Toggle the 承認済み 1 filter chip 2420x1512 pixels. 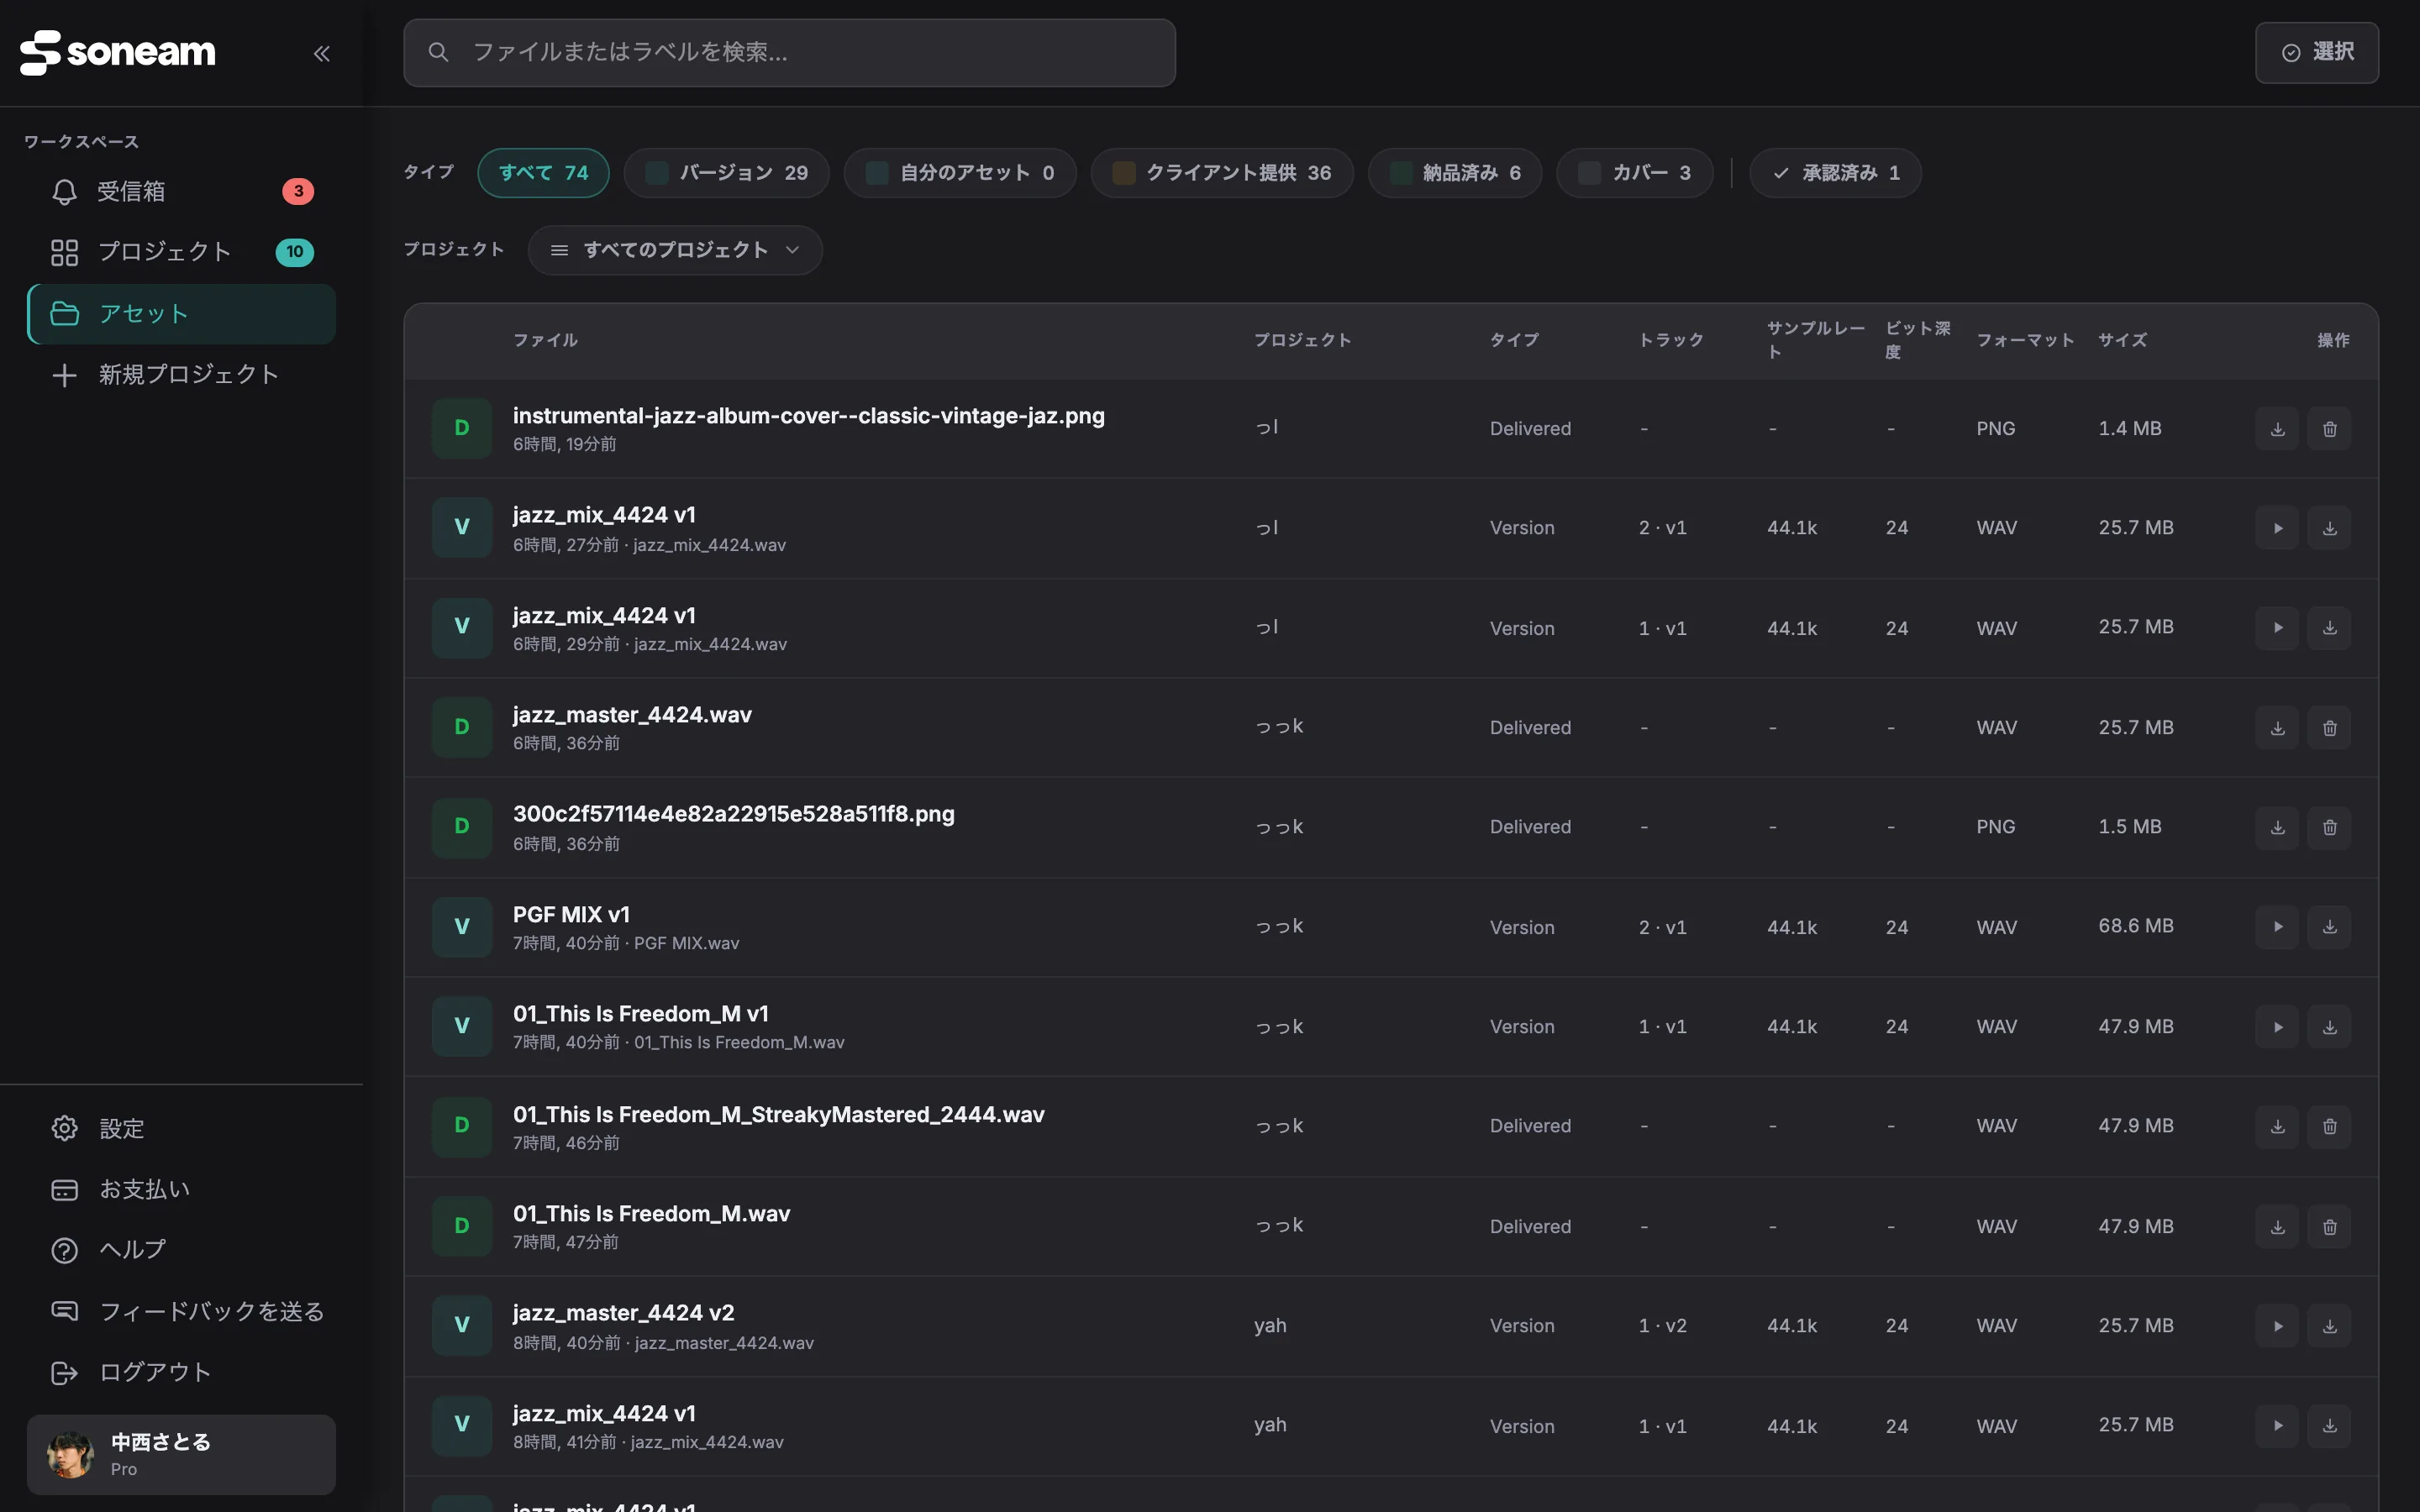[1836, 173]
